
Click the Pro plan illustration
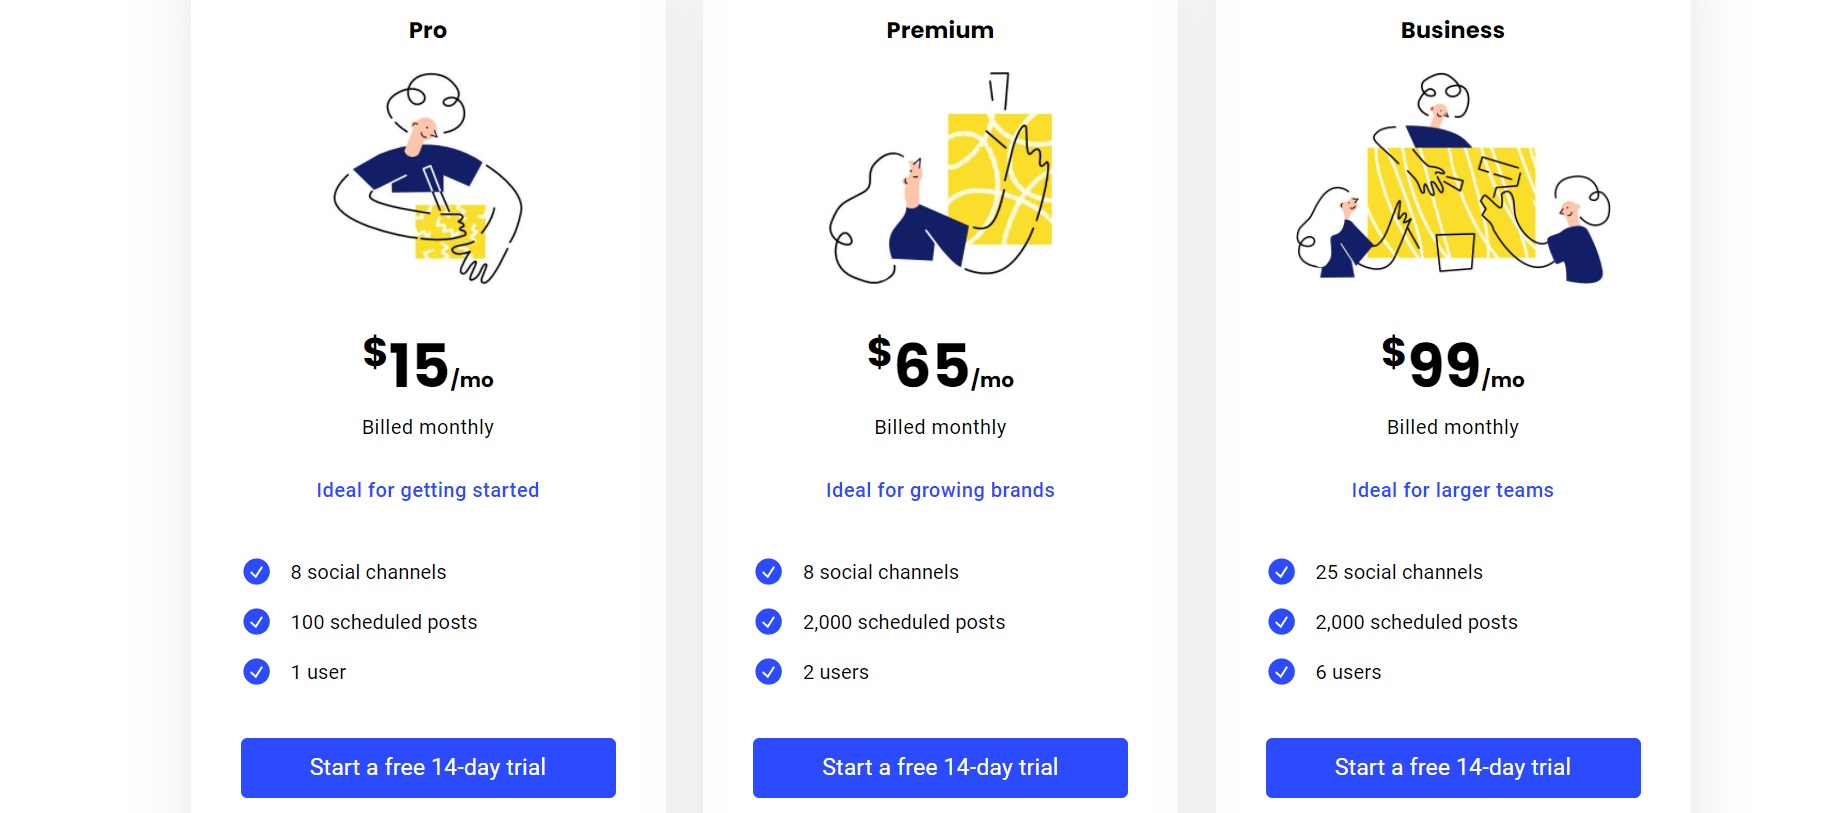428,178
